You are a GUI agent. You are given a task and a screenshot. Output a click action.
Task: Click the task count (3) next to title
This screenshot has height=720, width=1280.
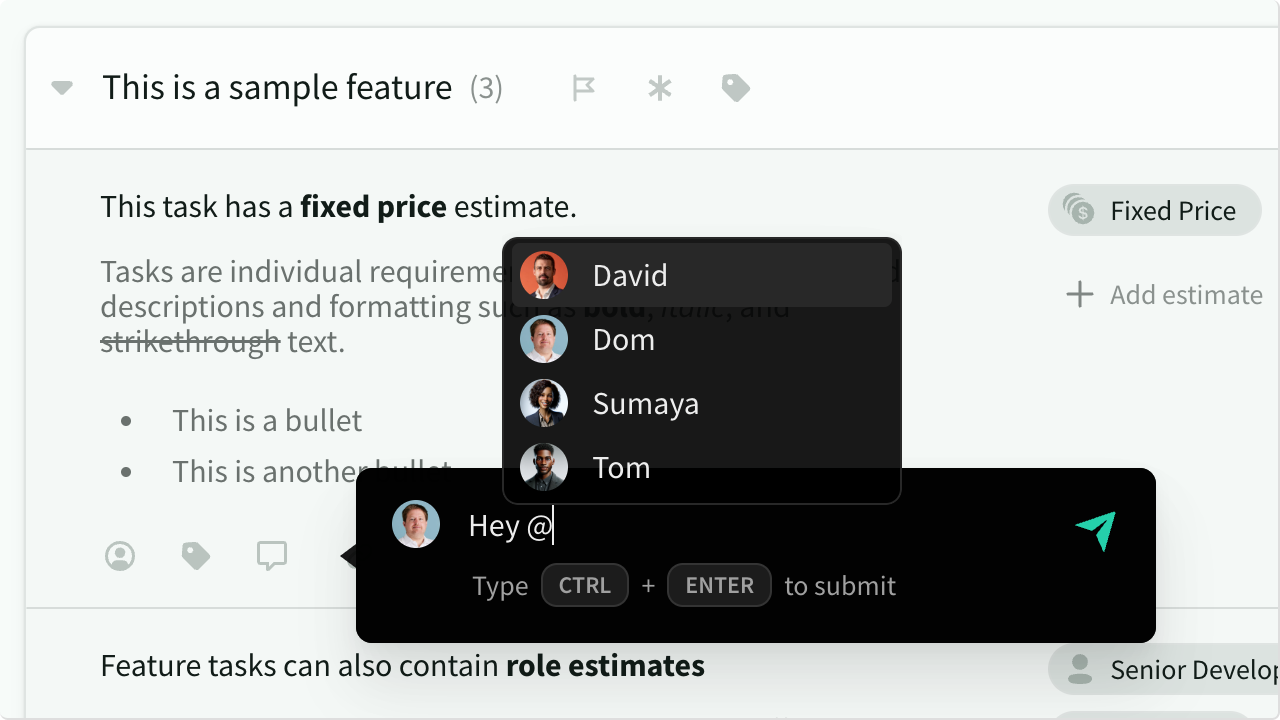[486, 88]
